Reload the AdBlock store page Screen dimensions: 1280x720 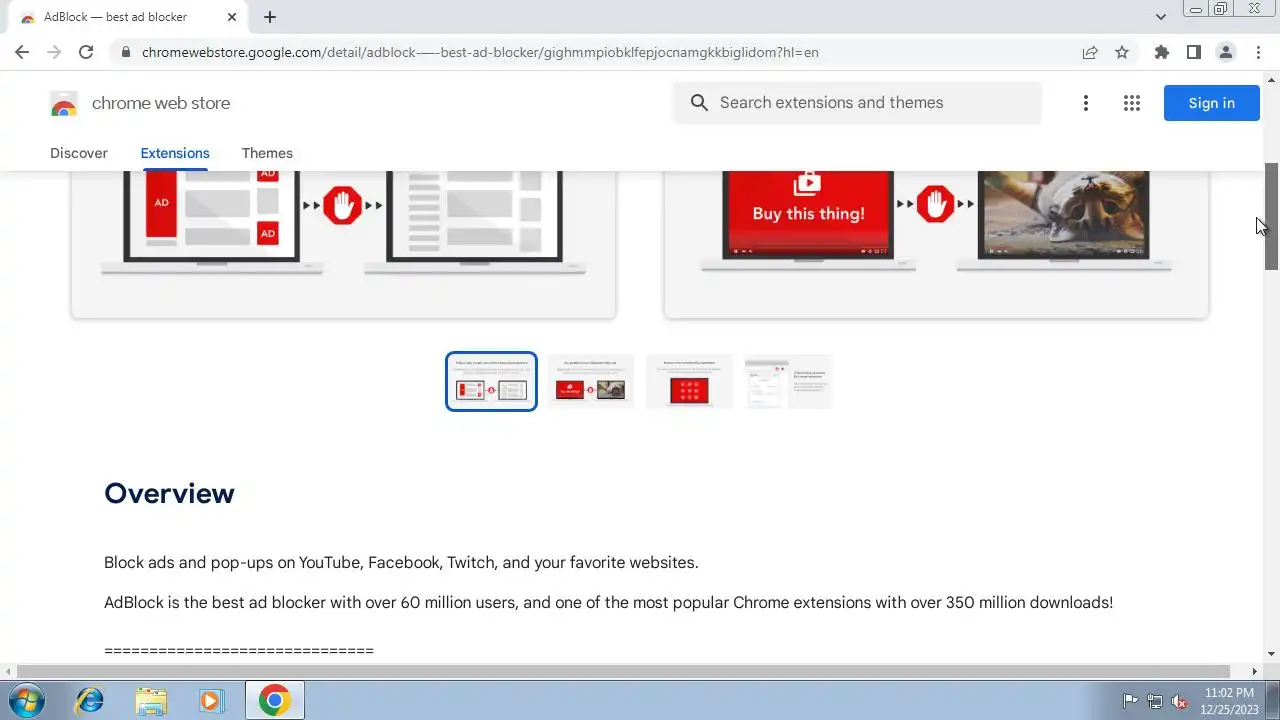point(86,52)
